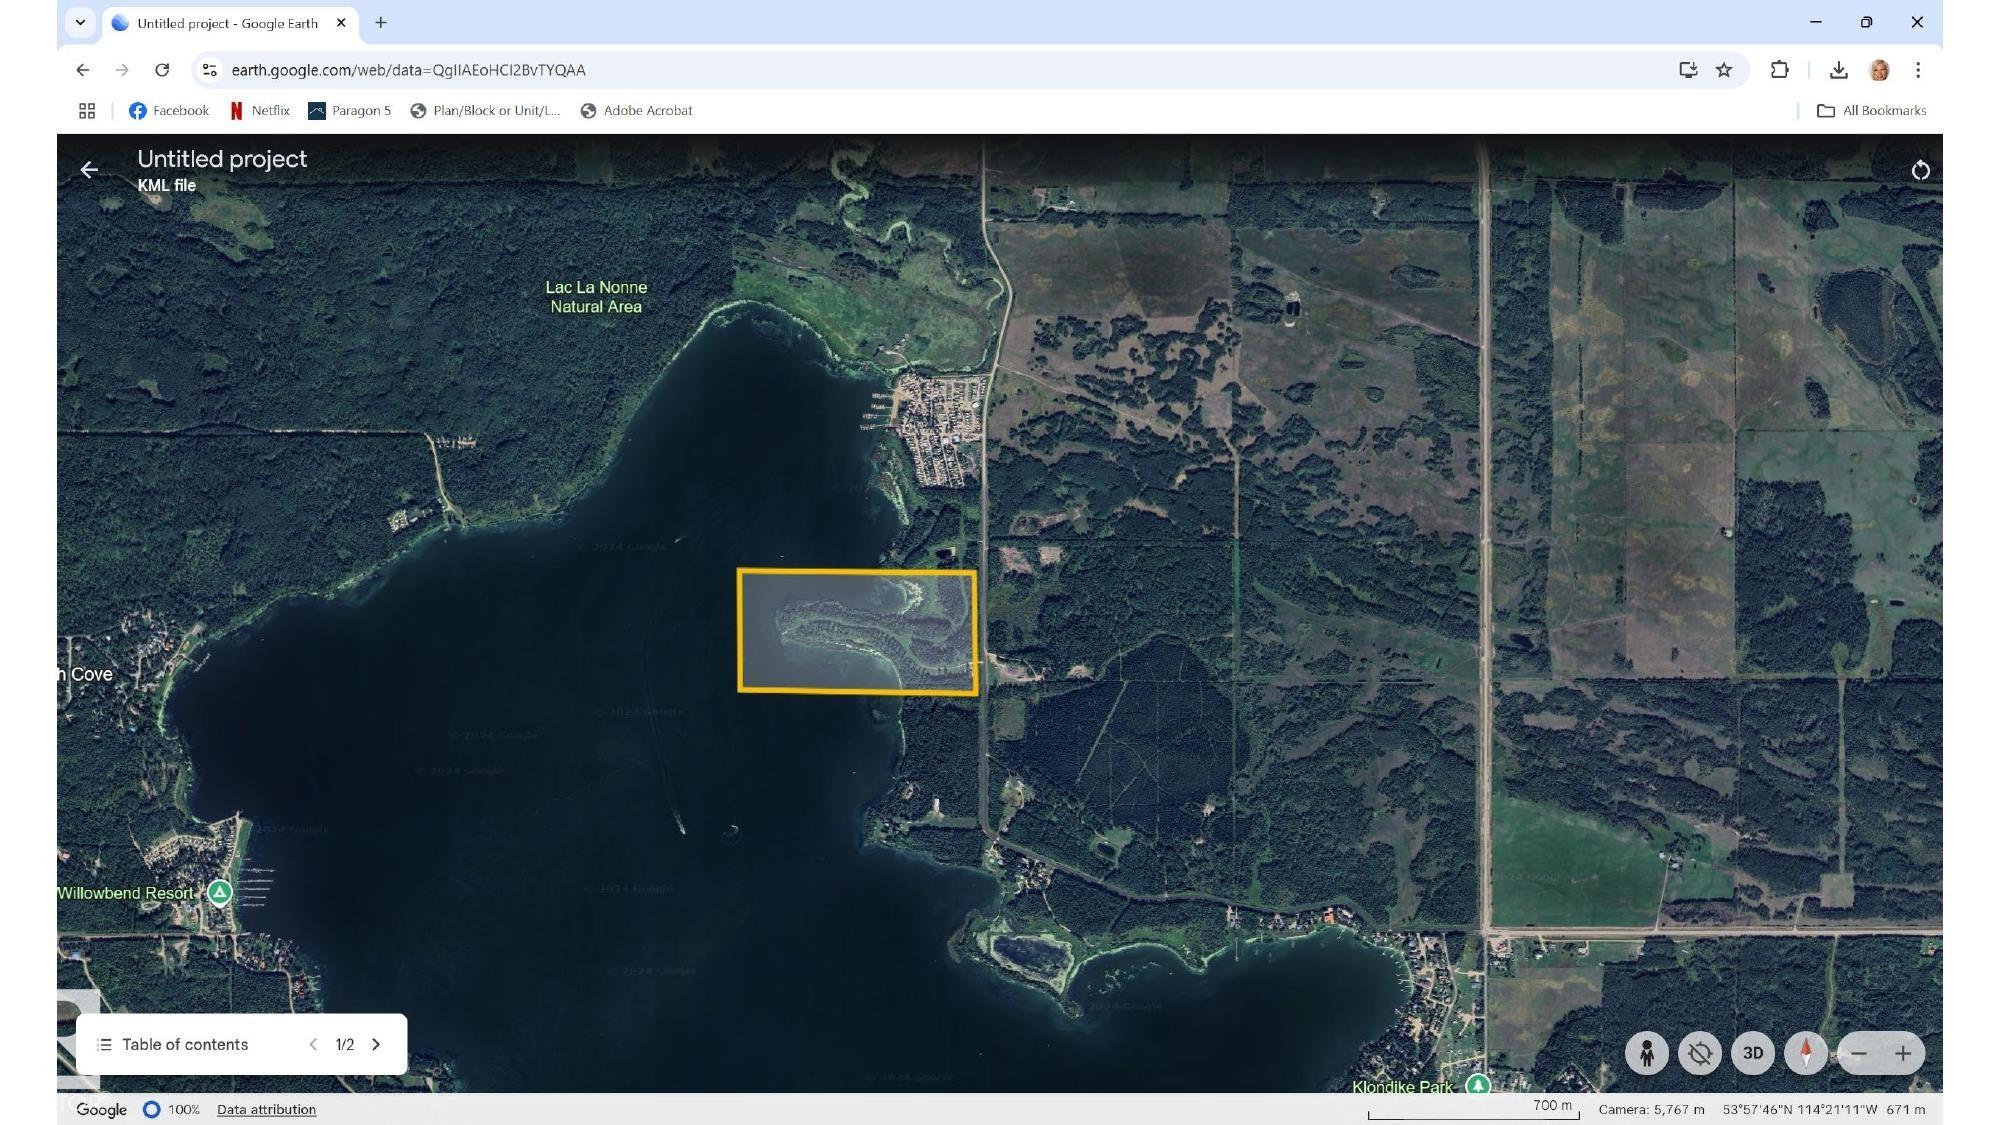
Task: Open Street View Pegman tool
Action: (1646, 1053)
